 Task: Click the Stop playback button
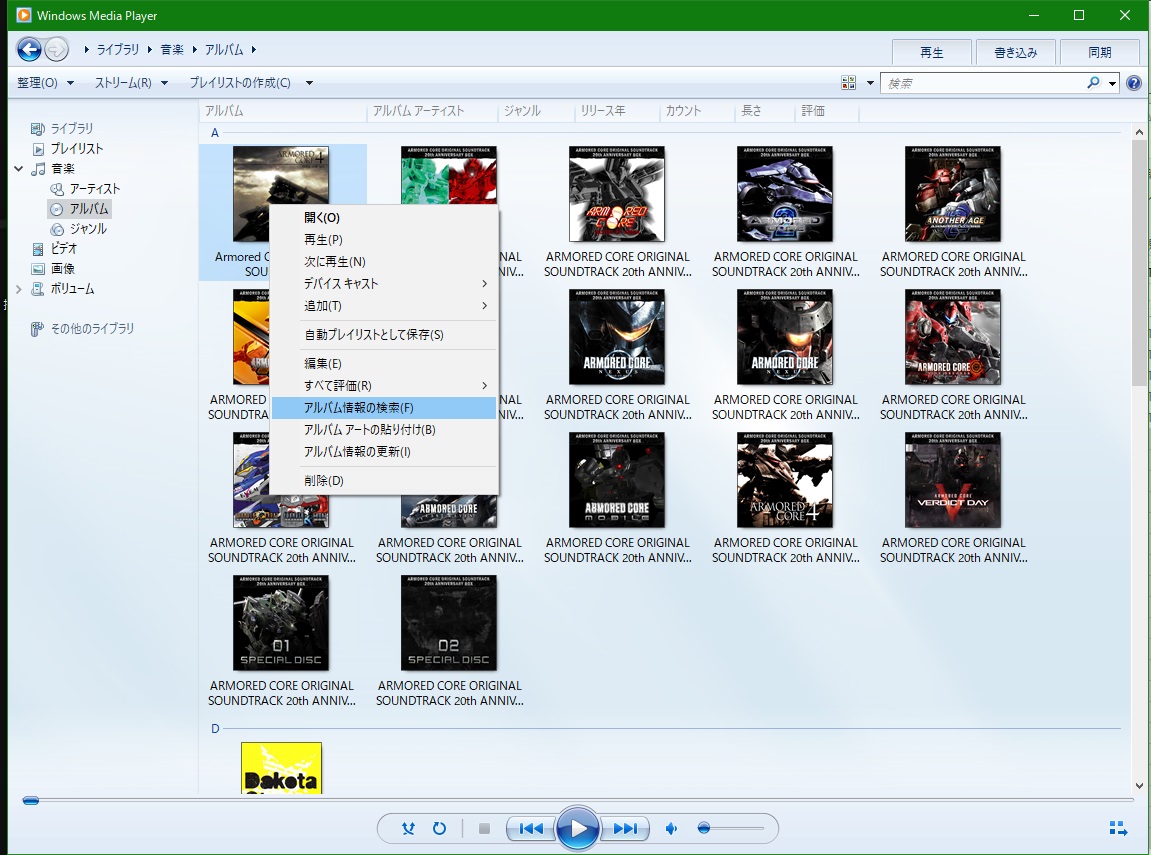pyautogui.click(x=484, y=829)
